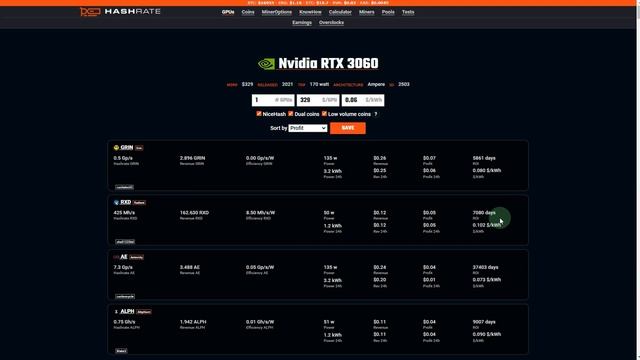Go to the Overclocks submenu link
This screenshot has width=640, height=360.
[x=331, y=23]
